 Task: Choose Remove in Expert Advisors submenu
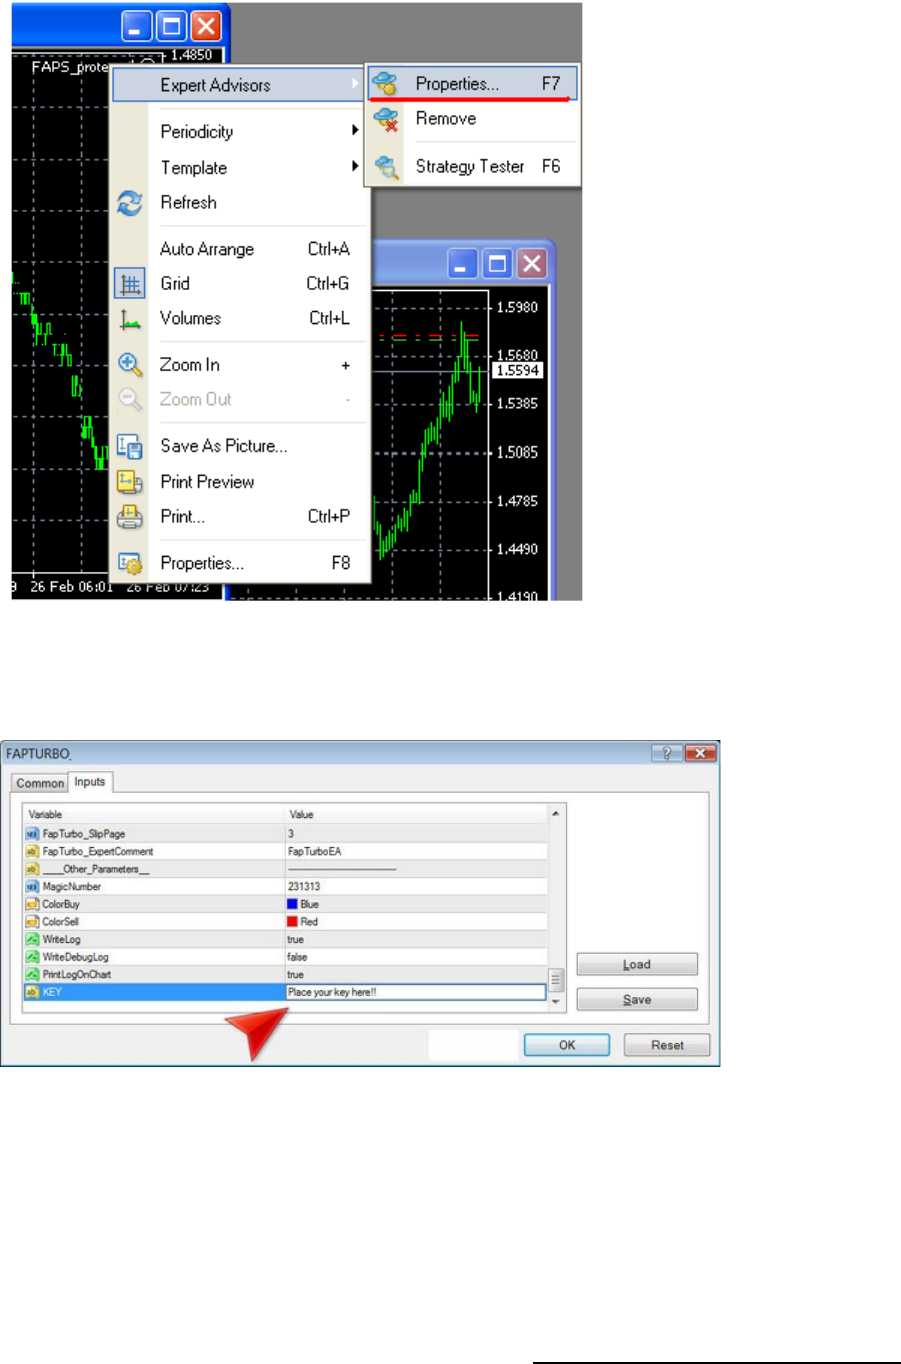[x=446, y=119]
